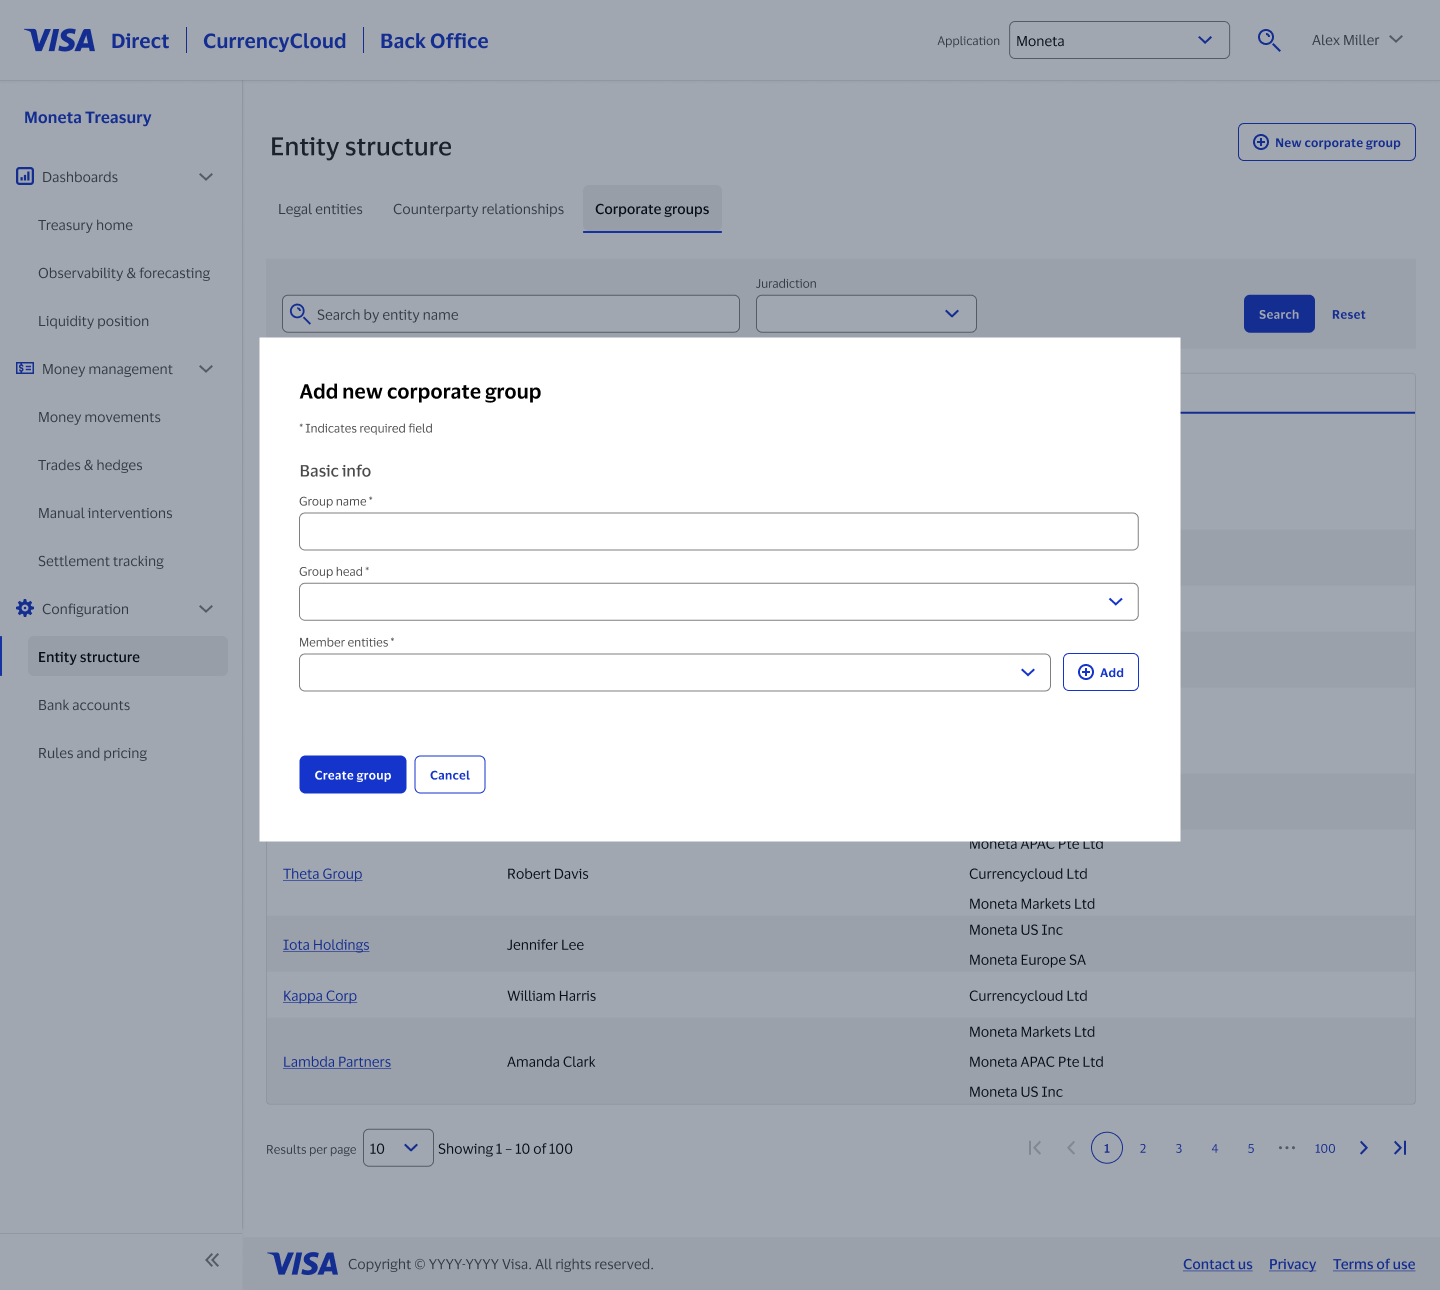The height and width of the screenshot is (1290, 1440).
Task: Open Trades & hedges page
Action: [90, 465]
